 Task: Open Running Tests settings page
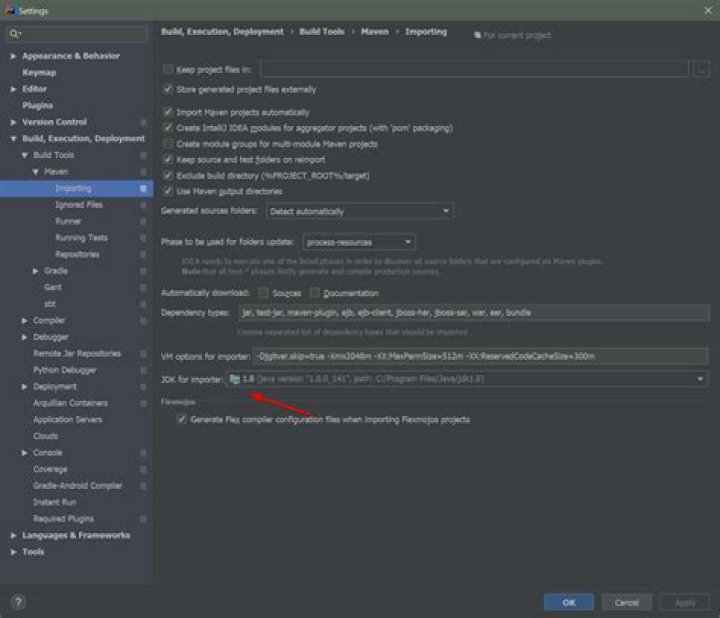coord(81,238)
